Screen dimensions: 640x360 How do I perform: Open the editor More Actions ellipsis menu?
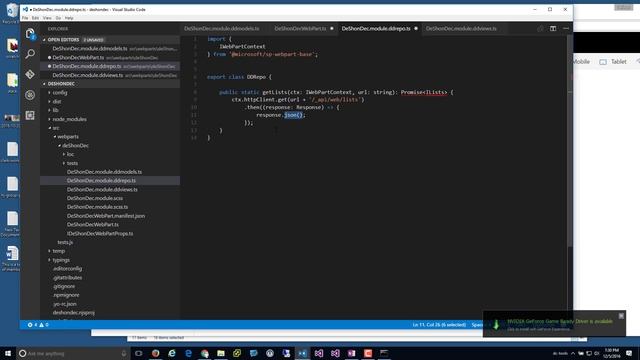[566, 29]
